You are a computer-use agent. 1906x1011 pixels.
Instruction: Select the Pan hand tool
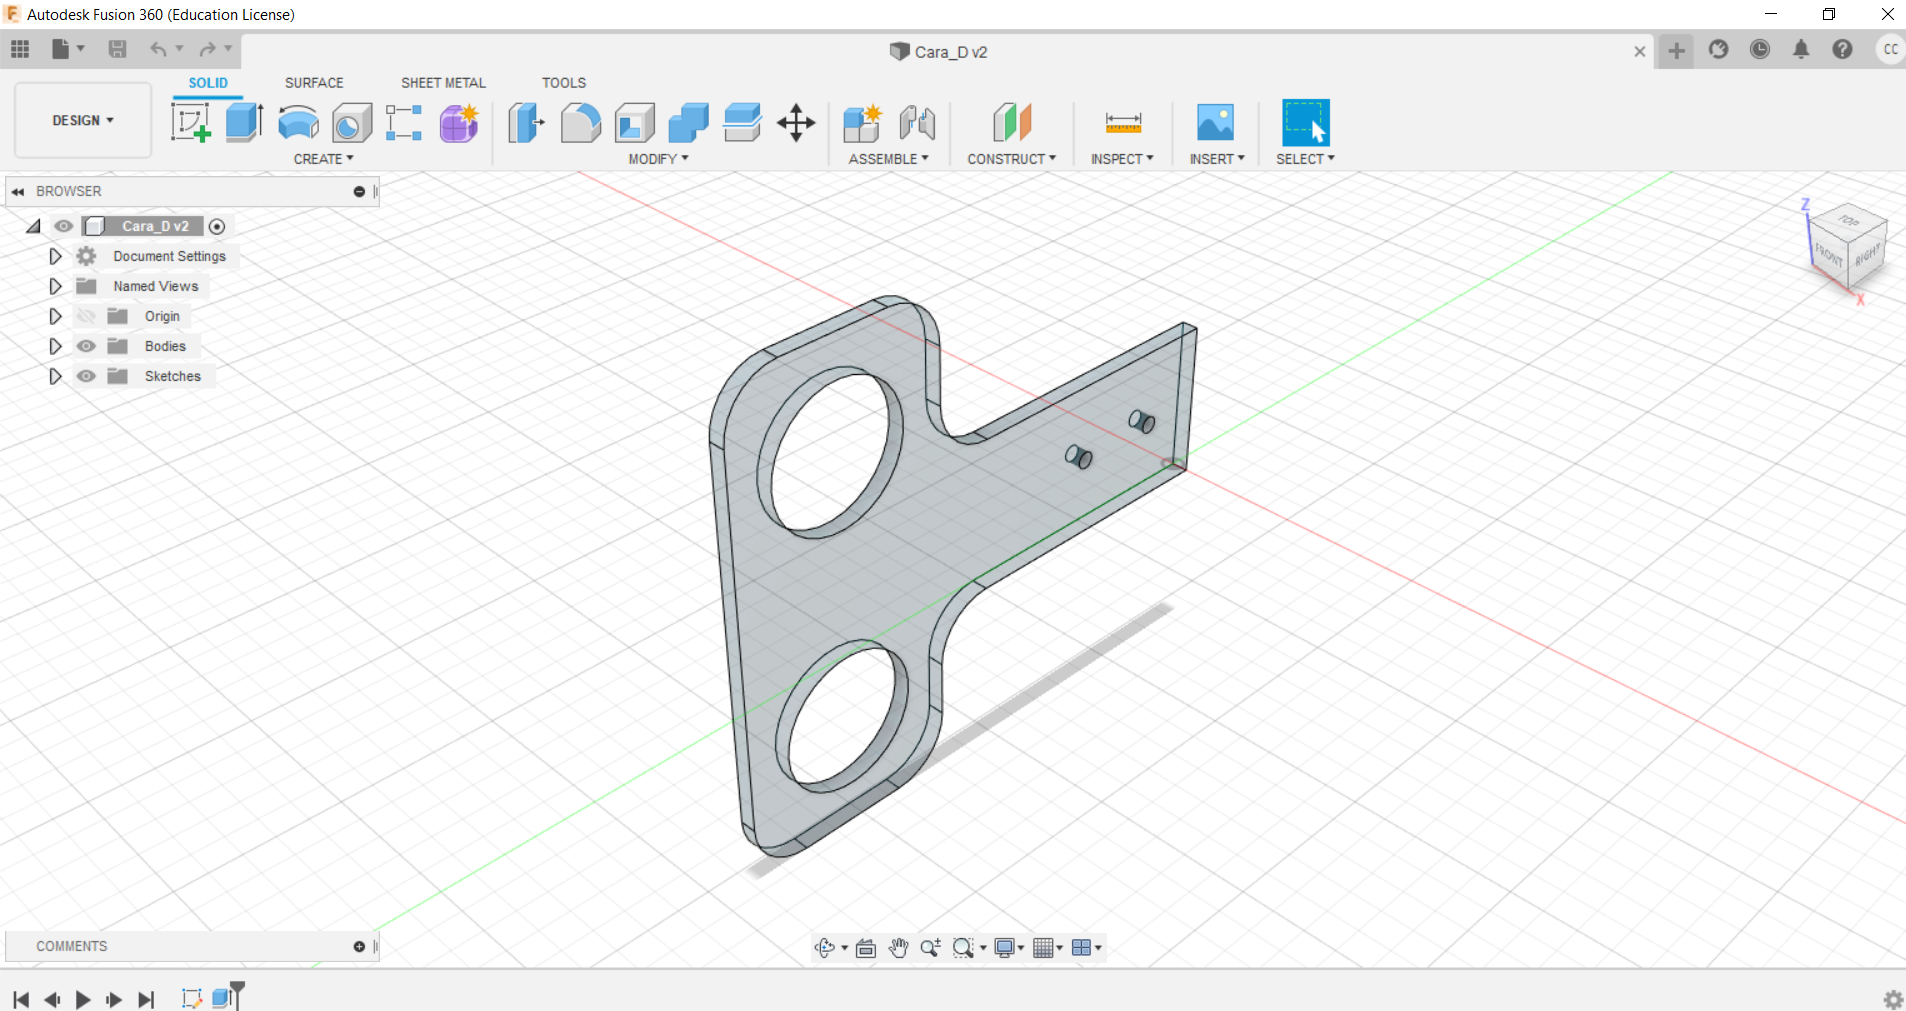click(898, 948)
